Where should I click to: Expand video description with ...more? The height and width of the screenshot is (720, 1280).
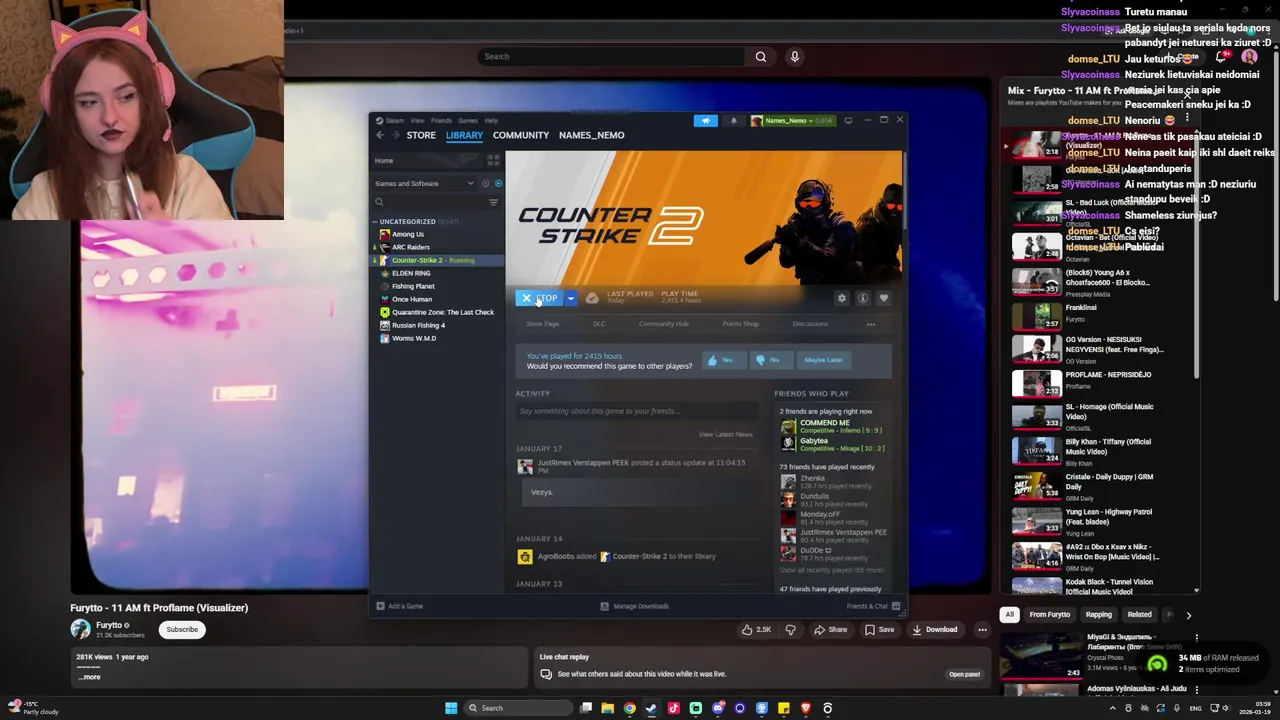pos(89,677)
